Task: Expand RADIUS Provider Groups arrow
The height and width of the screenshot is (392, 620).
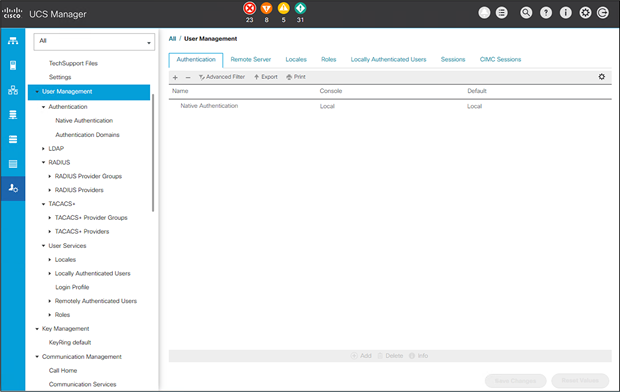Action: point(50,176)
